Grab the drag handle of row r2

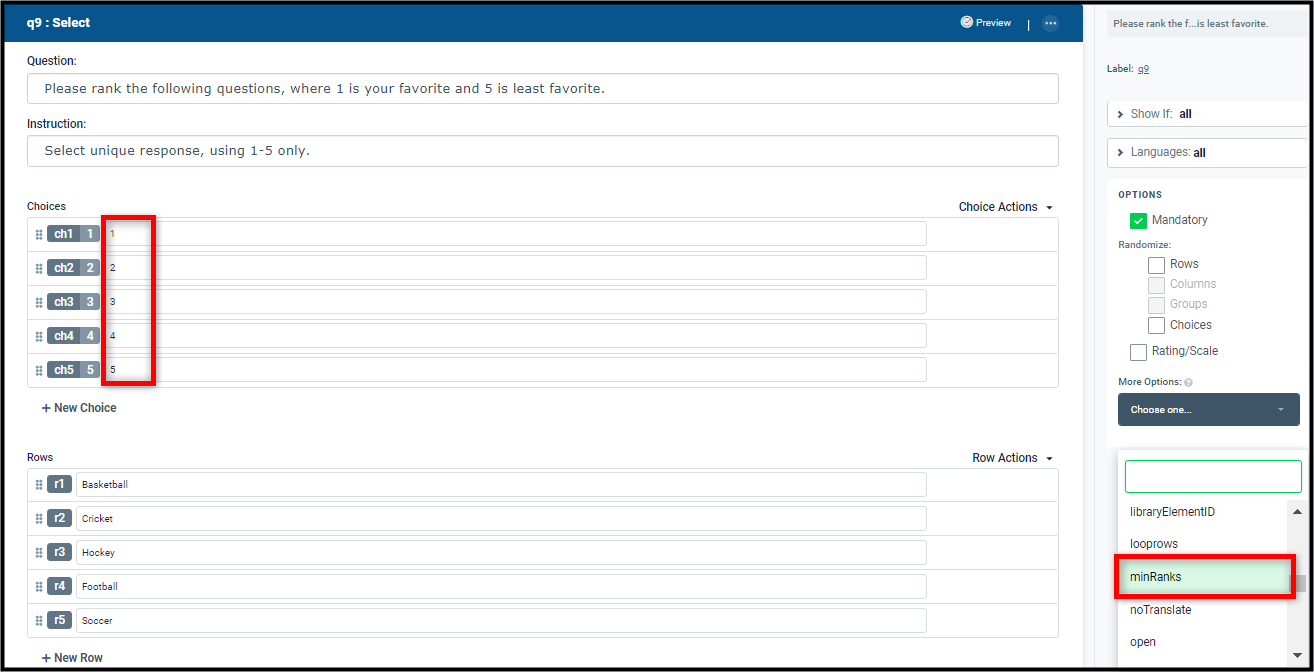(40, 519)
